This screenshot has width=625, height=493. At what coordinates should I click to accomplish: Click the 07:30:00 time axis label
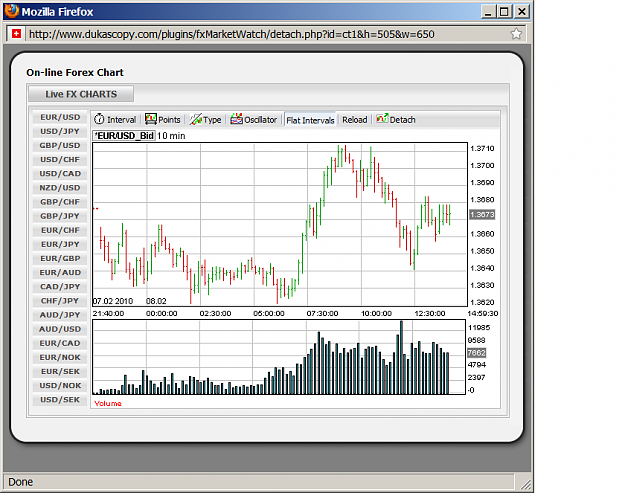click(x=322, y=314)
